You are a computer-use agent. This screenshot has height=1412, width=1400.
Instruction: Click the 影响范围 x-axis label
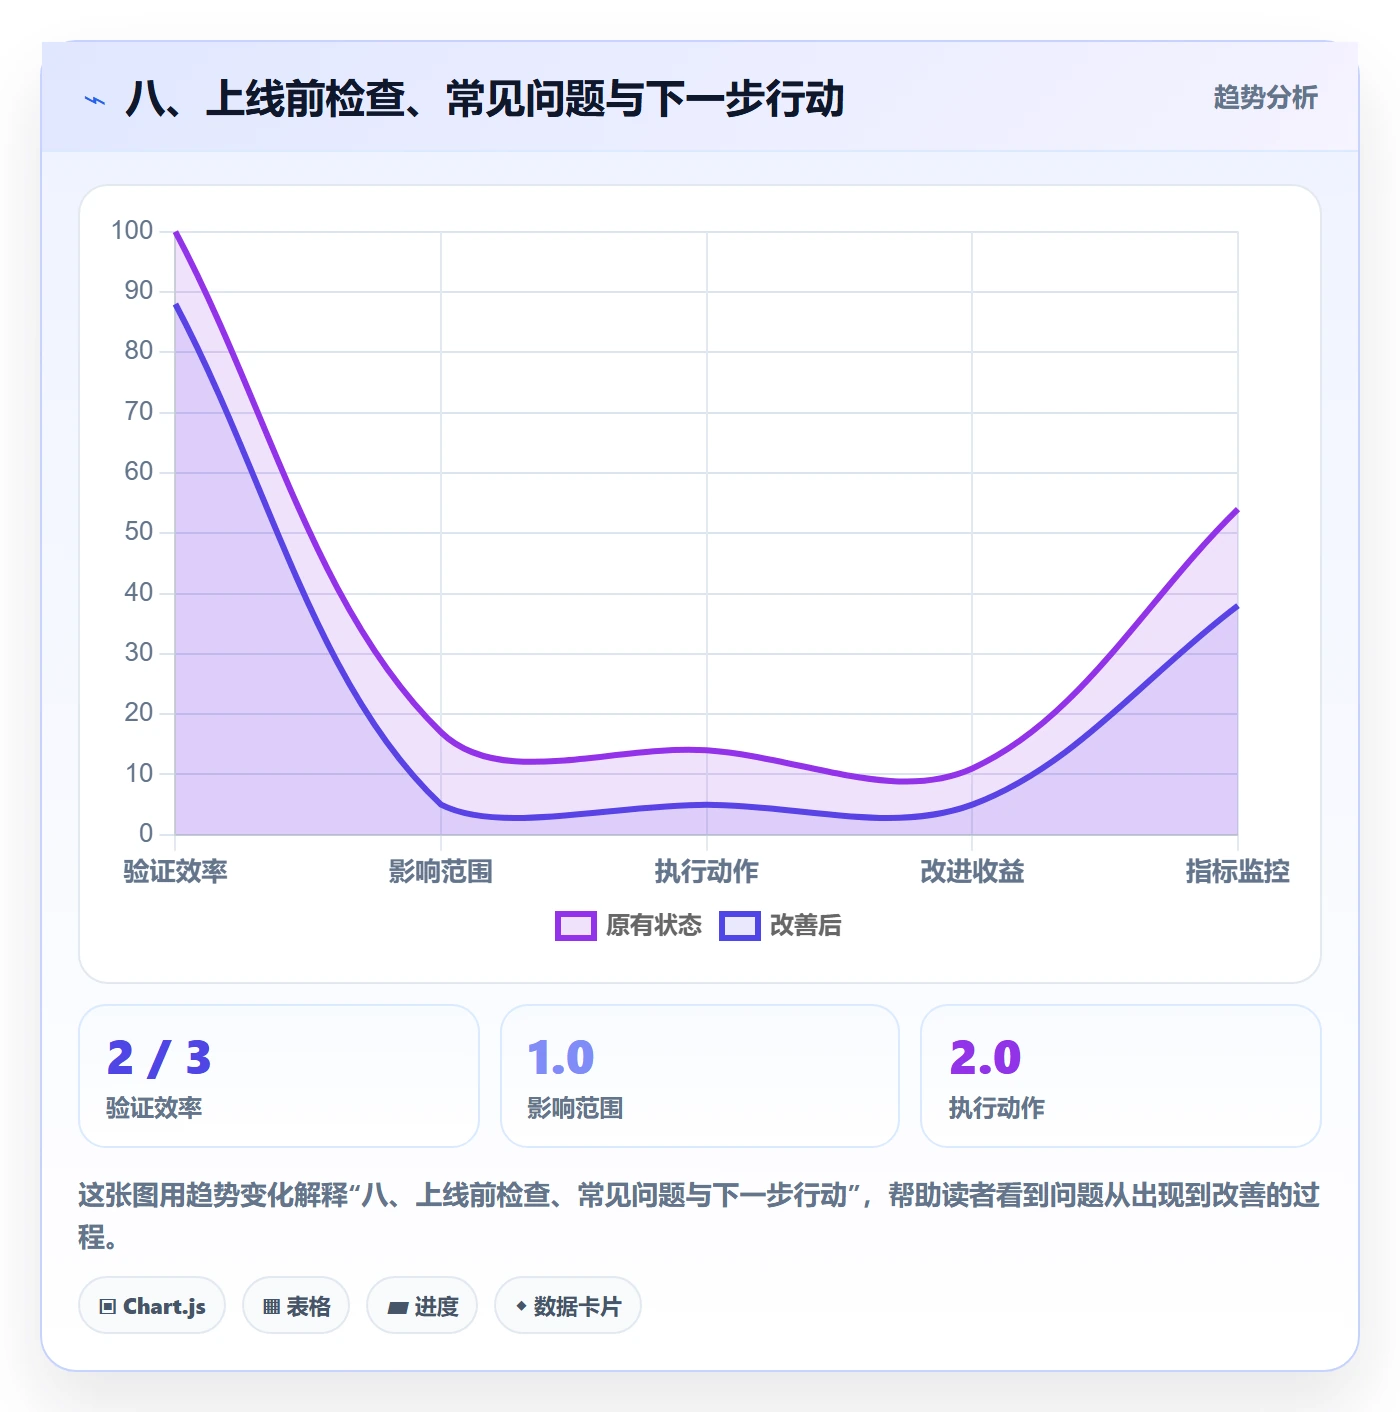441,871
